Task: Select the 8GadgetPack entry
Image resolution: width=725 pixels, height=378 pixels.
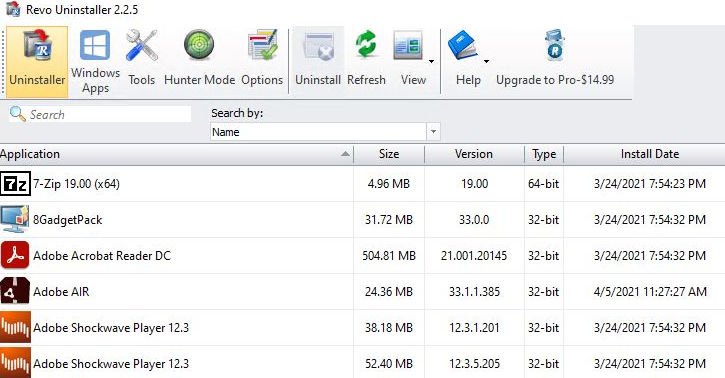Action: click(x=362, y=219)
